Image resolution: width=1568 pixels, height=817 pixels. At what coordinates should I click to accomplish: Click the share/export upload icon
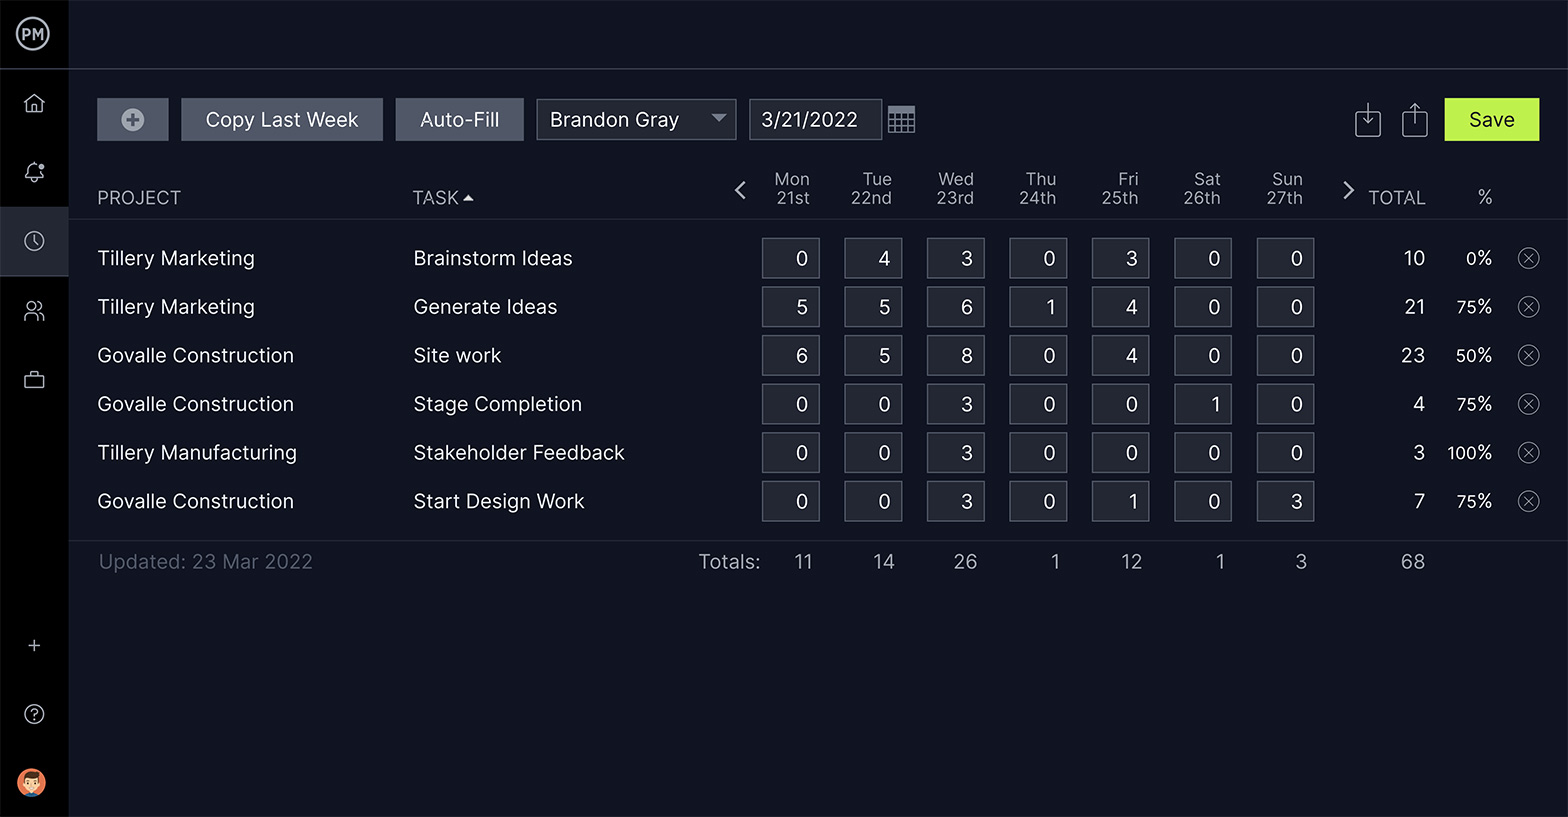coord(1414,120)
